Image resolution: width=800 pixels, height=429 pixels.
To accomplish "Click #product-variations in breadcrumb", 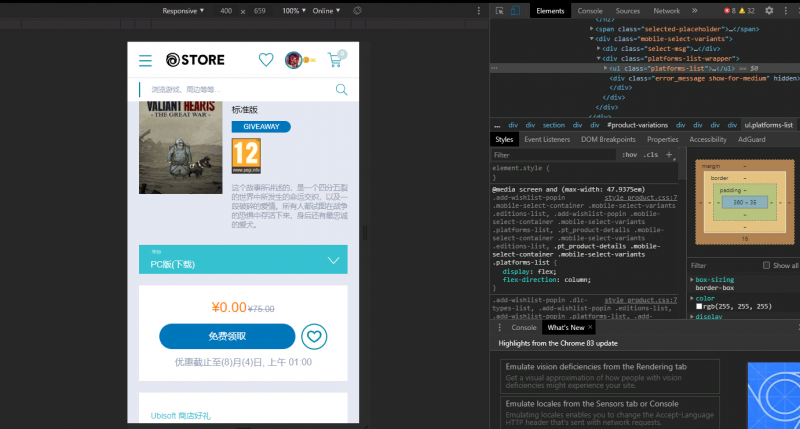I will click(x=637, y=125).
